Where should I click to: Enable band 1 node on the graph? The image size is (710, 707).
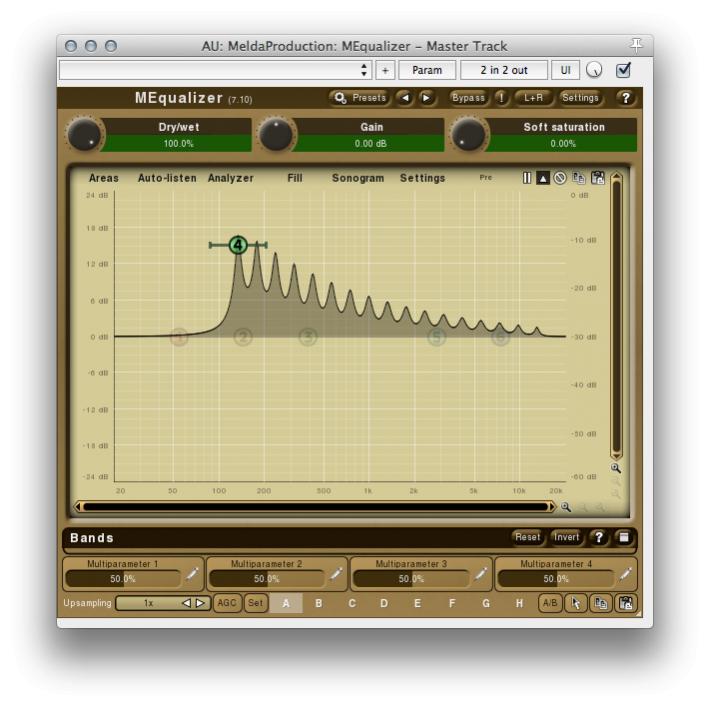tap(179, 337)
